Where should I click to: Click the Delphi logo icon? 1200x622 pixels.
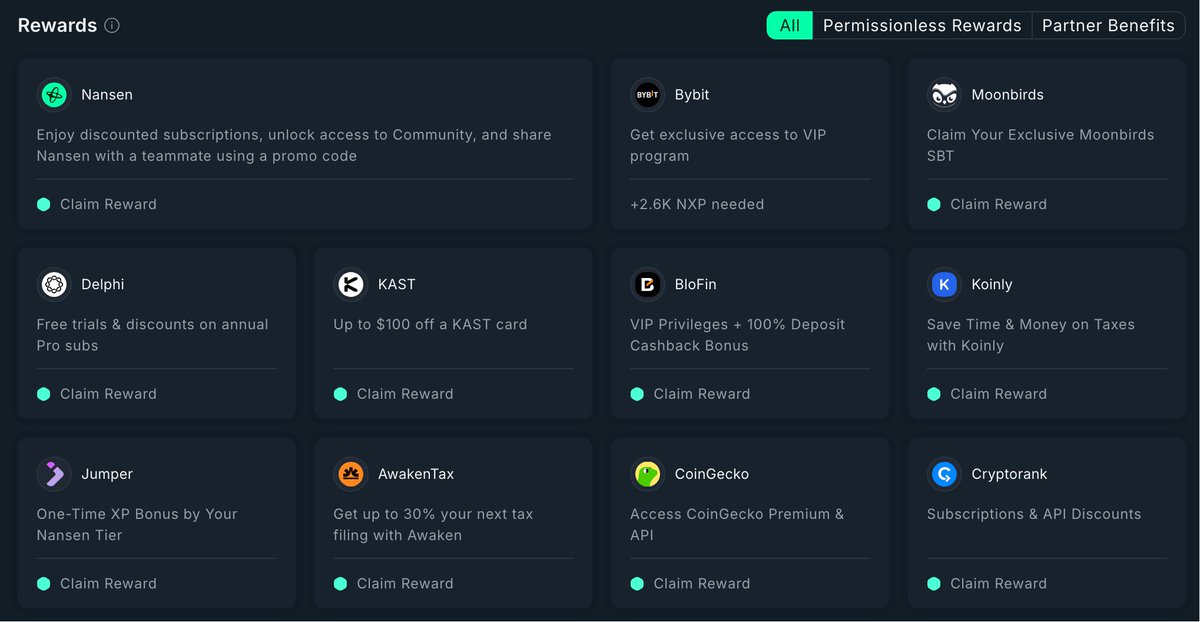click(x=54, y=285)
